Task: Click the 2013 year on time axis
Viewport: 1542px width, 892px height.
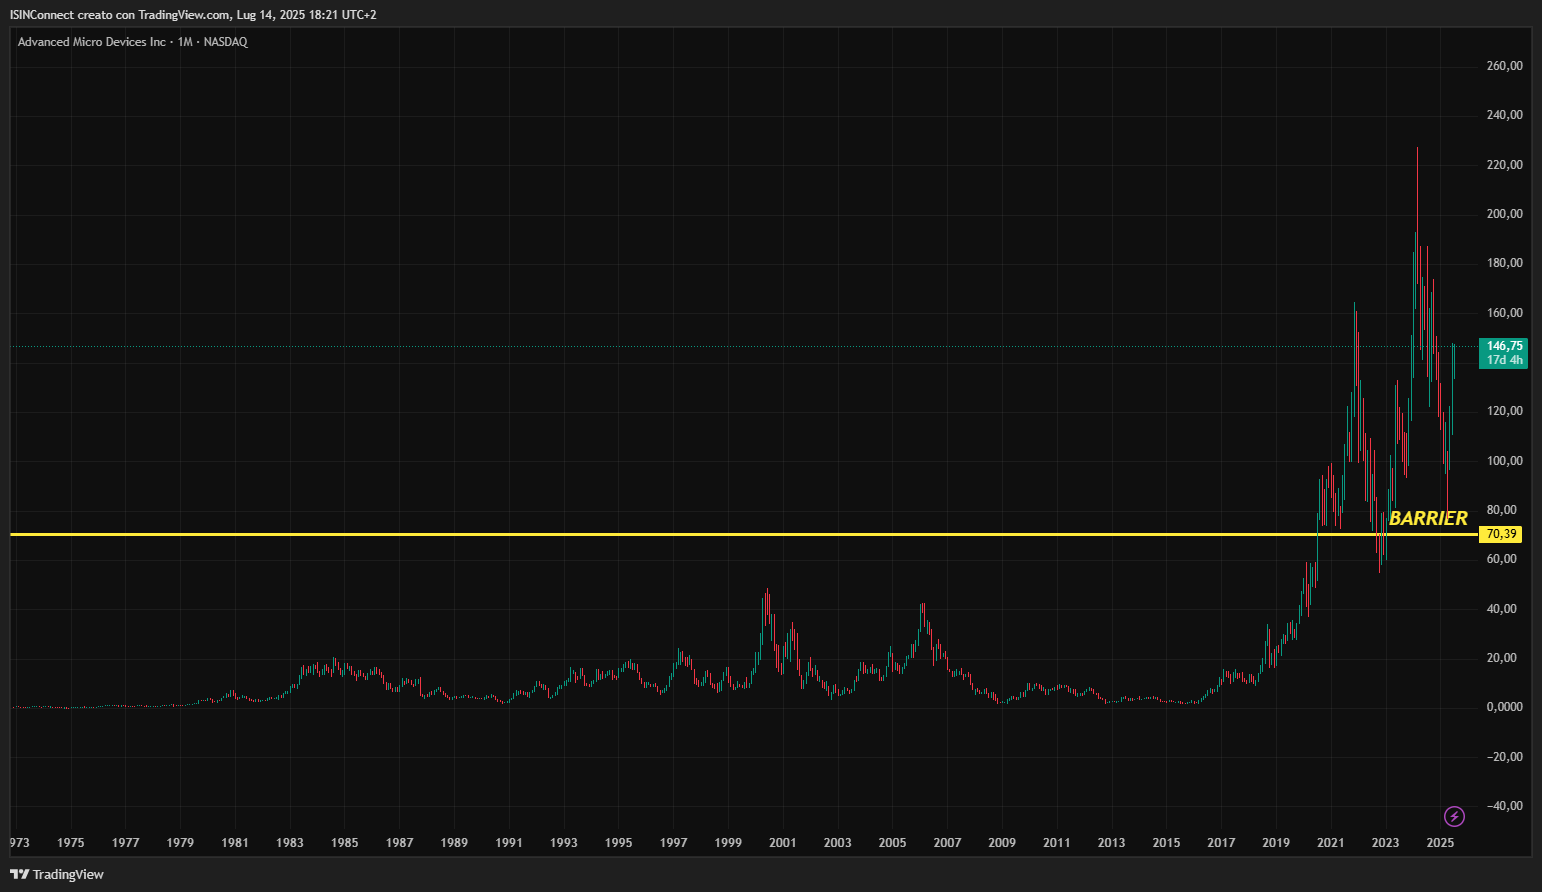Action: 1112,843
